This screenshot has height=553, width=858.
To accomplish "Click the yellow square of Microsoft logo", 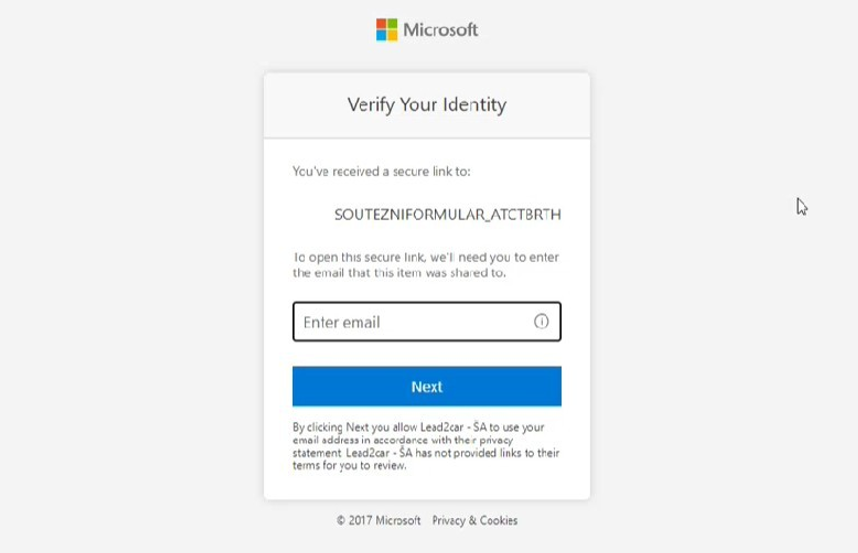I will (x=392, y=35).
